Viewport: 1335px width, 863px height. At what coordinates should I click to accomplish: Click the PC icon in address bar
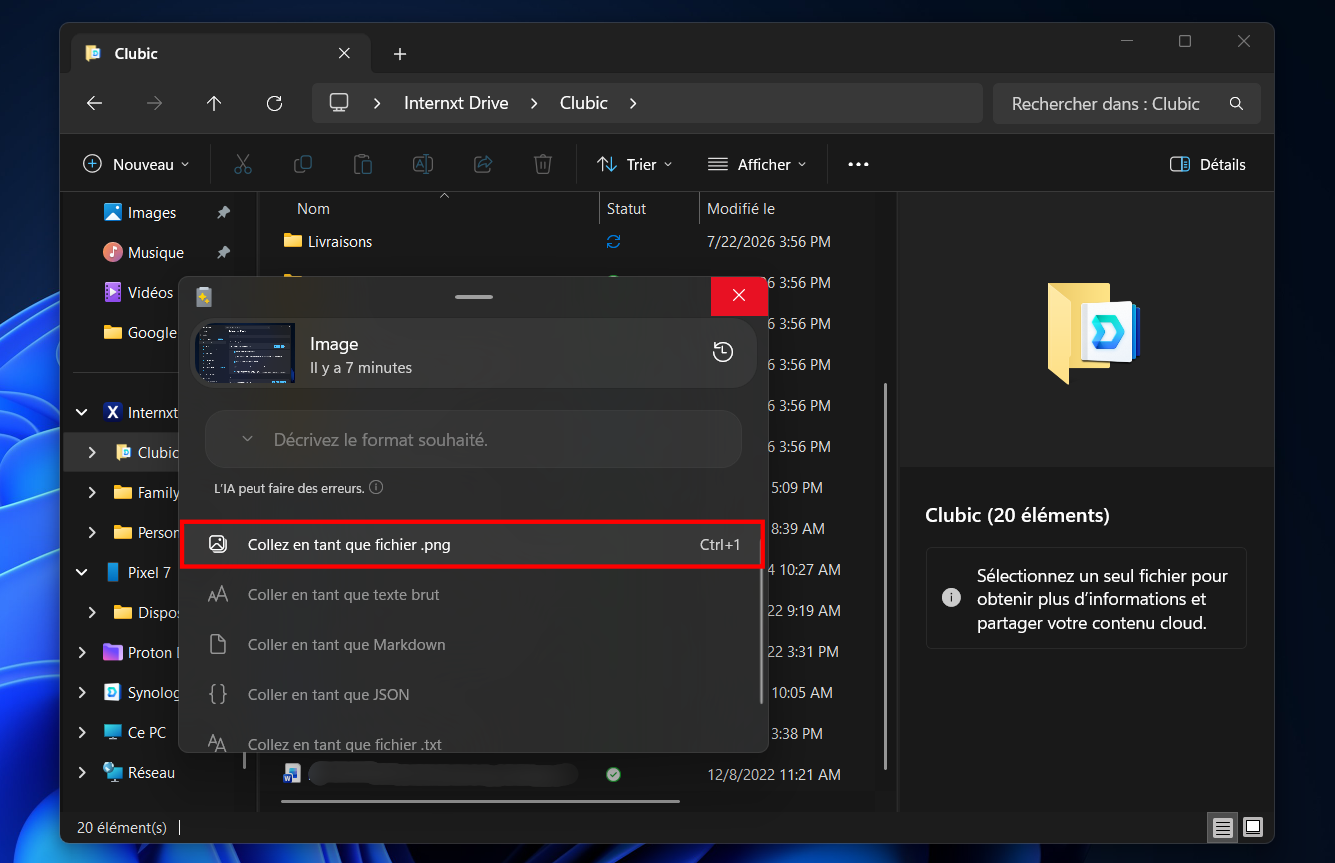339,103
